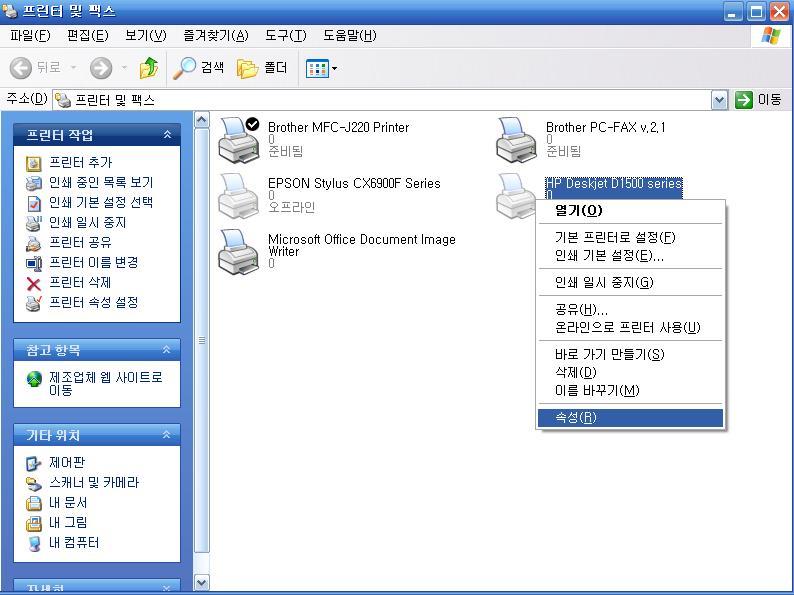Image resolution: width=794 pixels, height=595 pixels.
Task: Choose 인쇄 일시 중지(G) in context menu
Action: pos(630,282)
